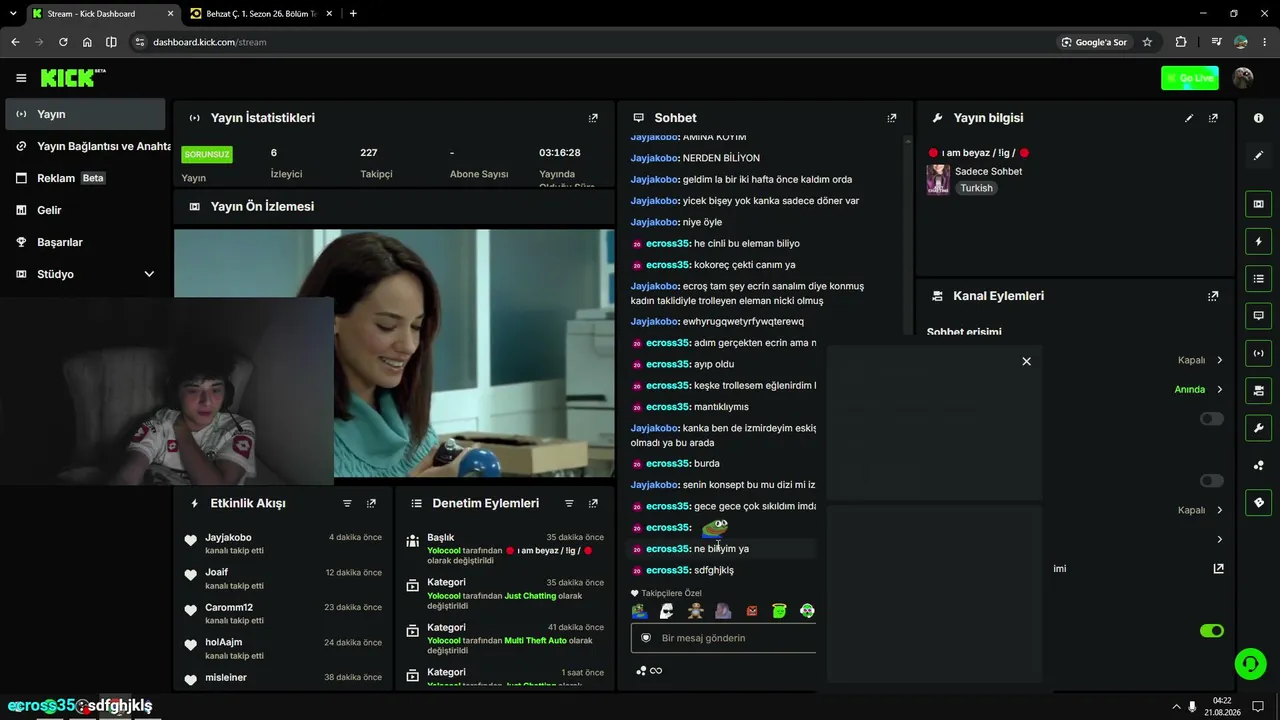The width and height of the screenshot is (1280, 720).
Task: Switch to the Behzat Ç. browser tab
Action: point(259,14)
